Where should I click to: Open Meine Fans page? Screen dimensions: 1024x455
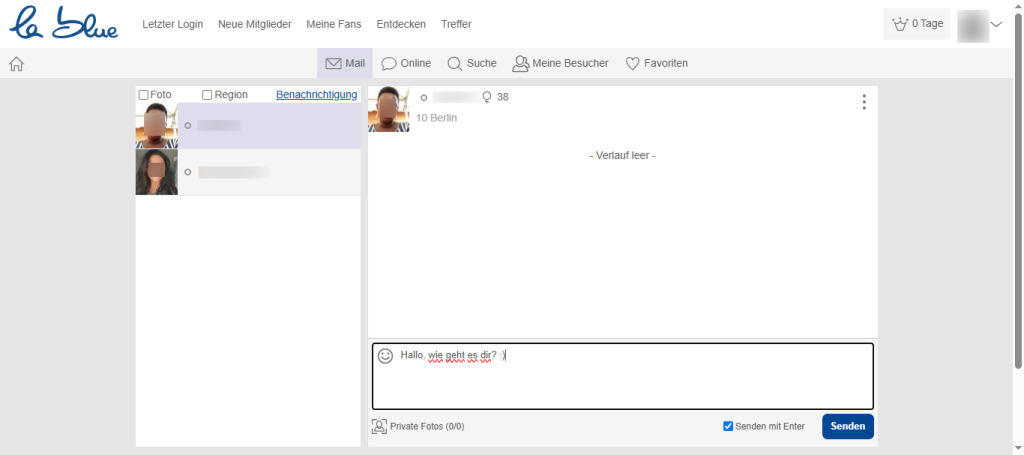click(x=334, y=24)
